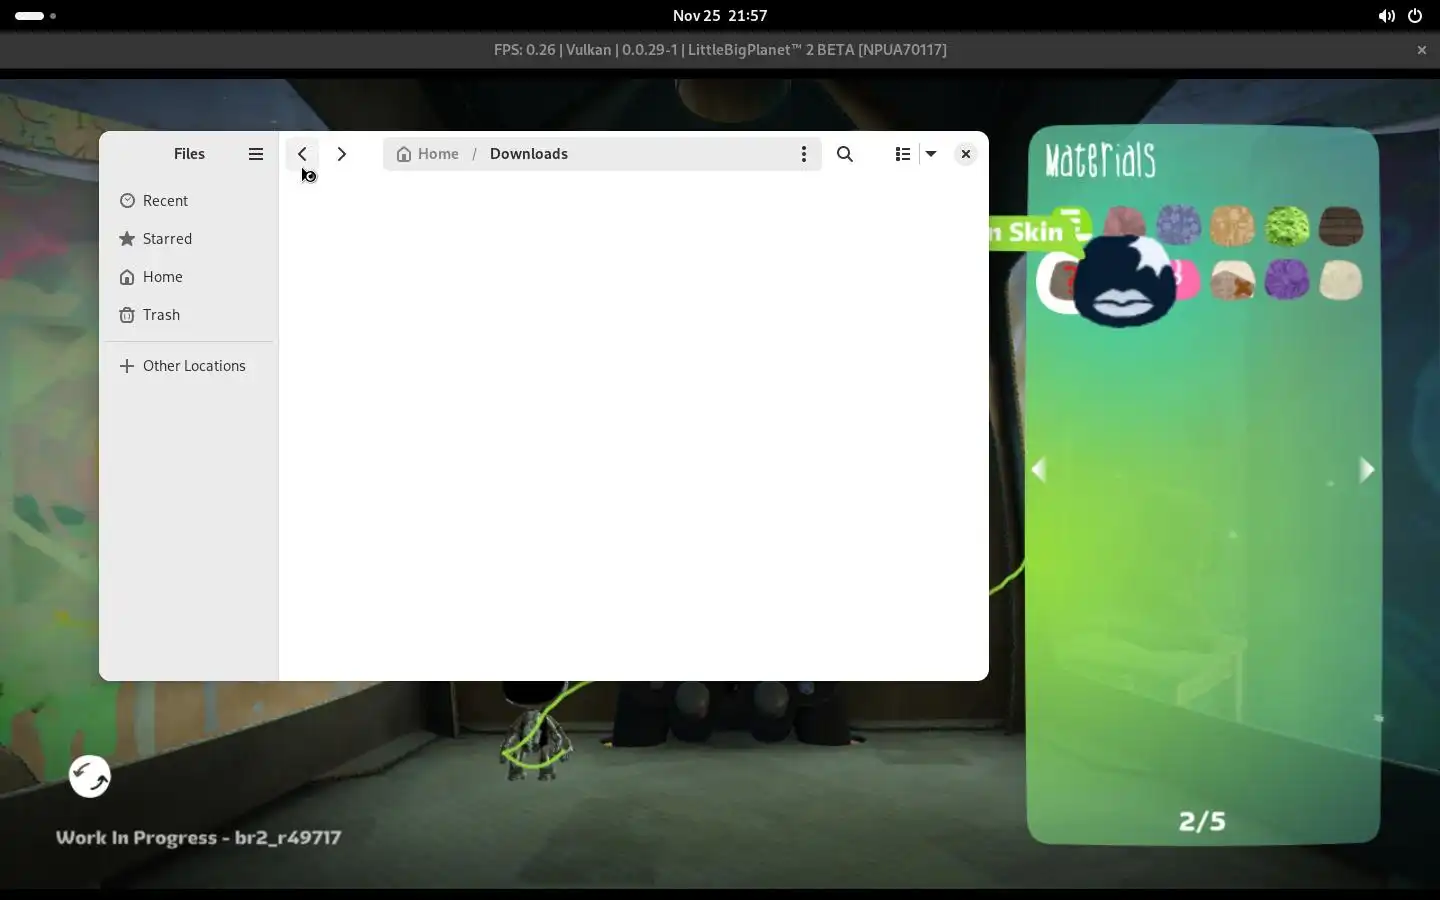This screenshot has width=1440, height=900.
Task: Go forward in Files window
Action: tap(342, 154)
